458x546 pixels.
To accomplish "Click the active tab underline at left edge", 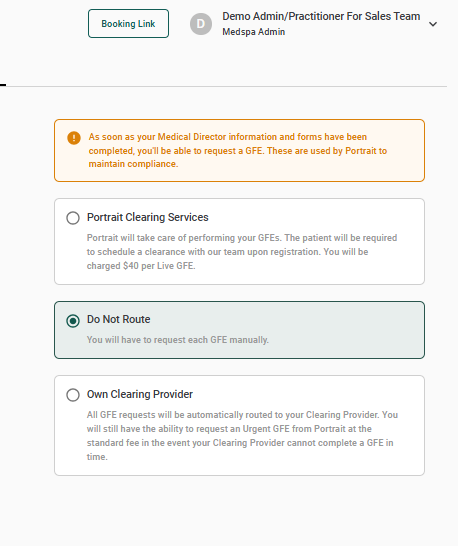I will (x=3, y=85).
